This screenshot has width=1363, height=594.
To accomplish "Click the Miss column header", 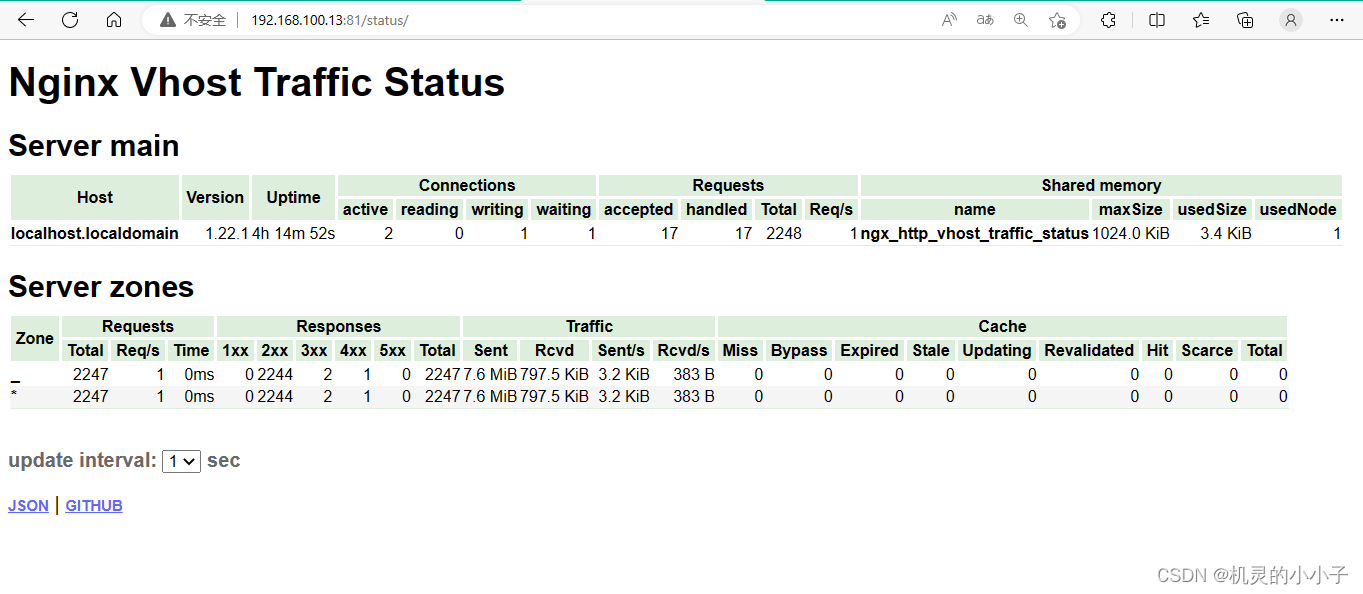I will (740, 350).
